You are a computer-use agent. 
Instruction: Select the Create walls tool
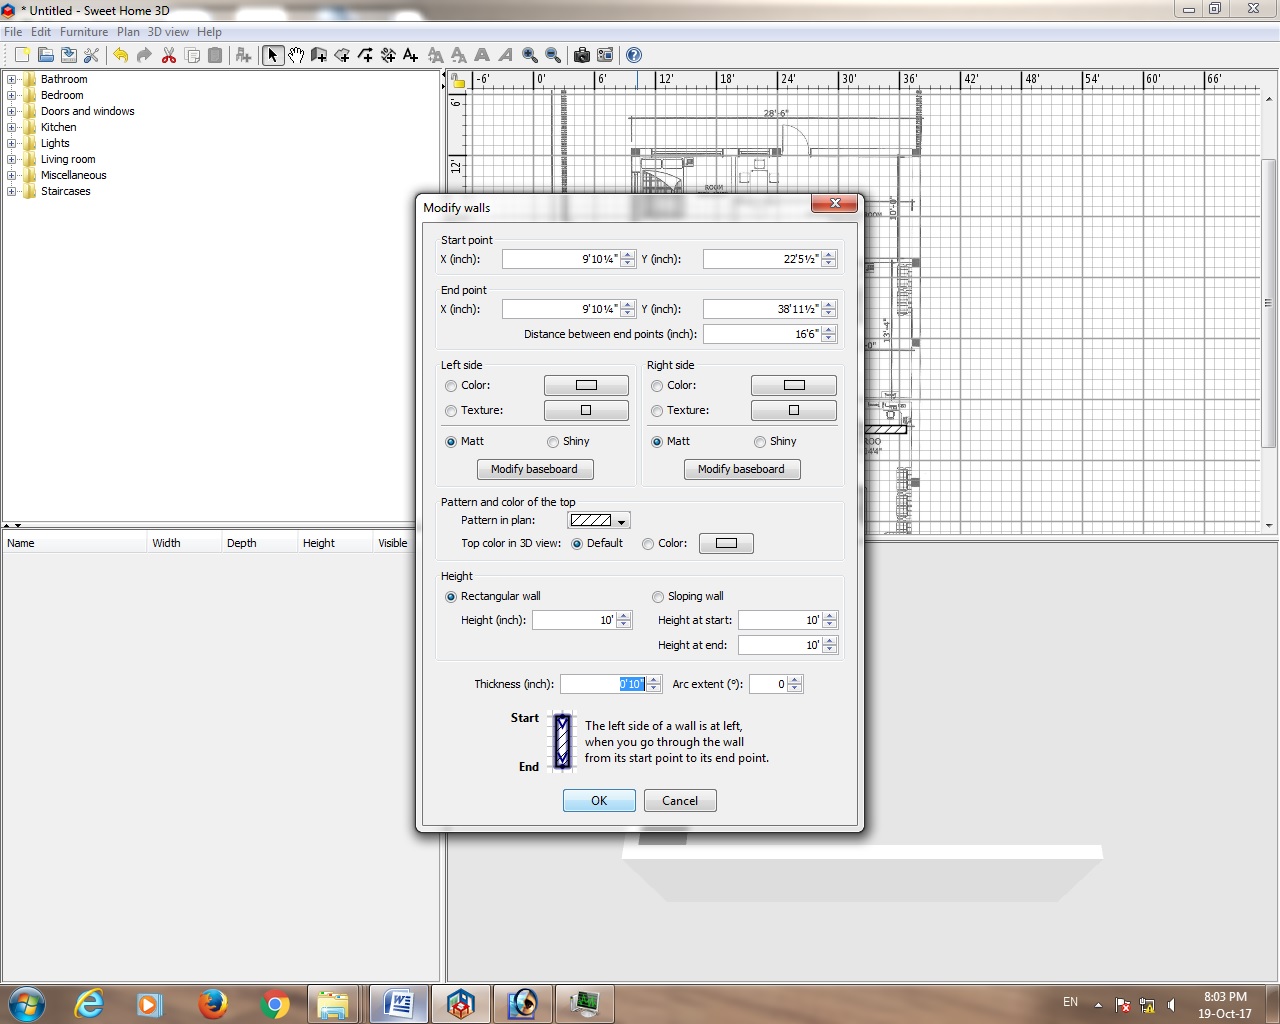click(319, 55)
